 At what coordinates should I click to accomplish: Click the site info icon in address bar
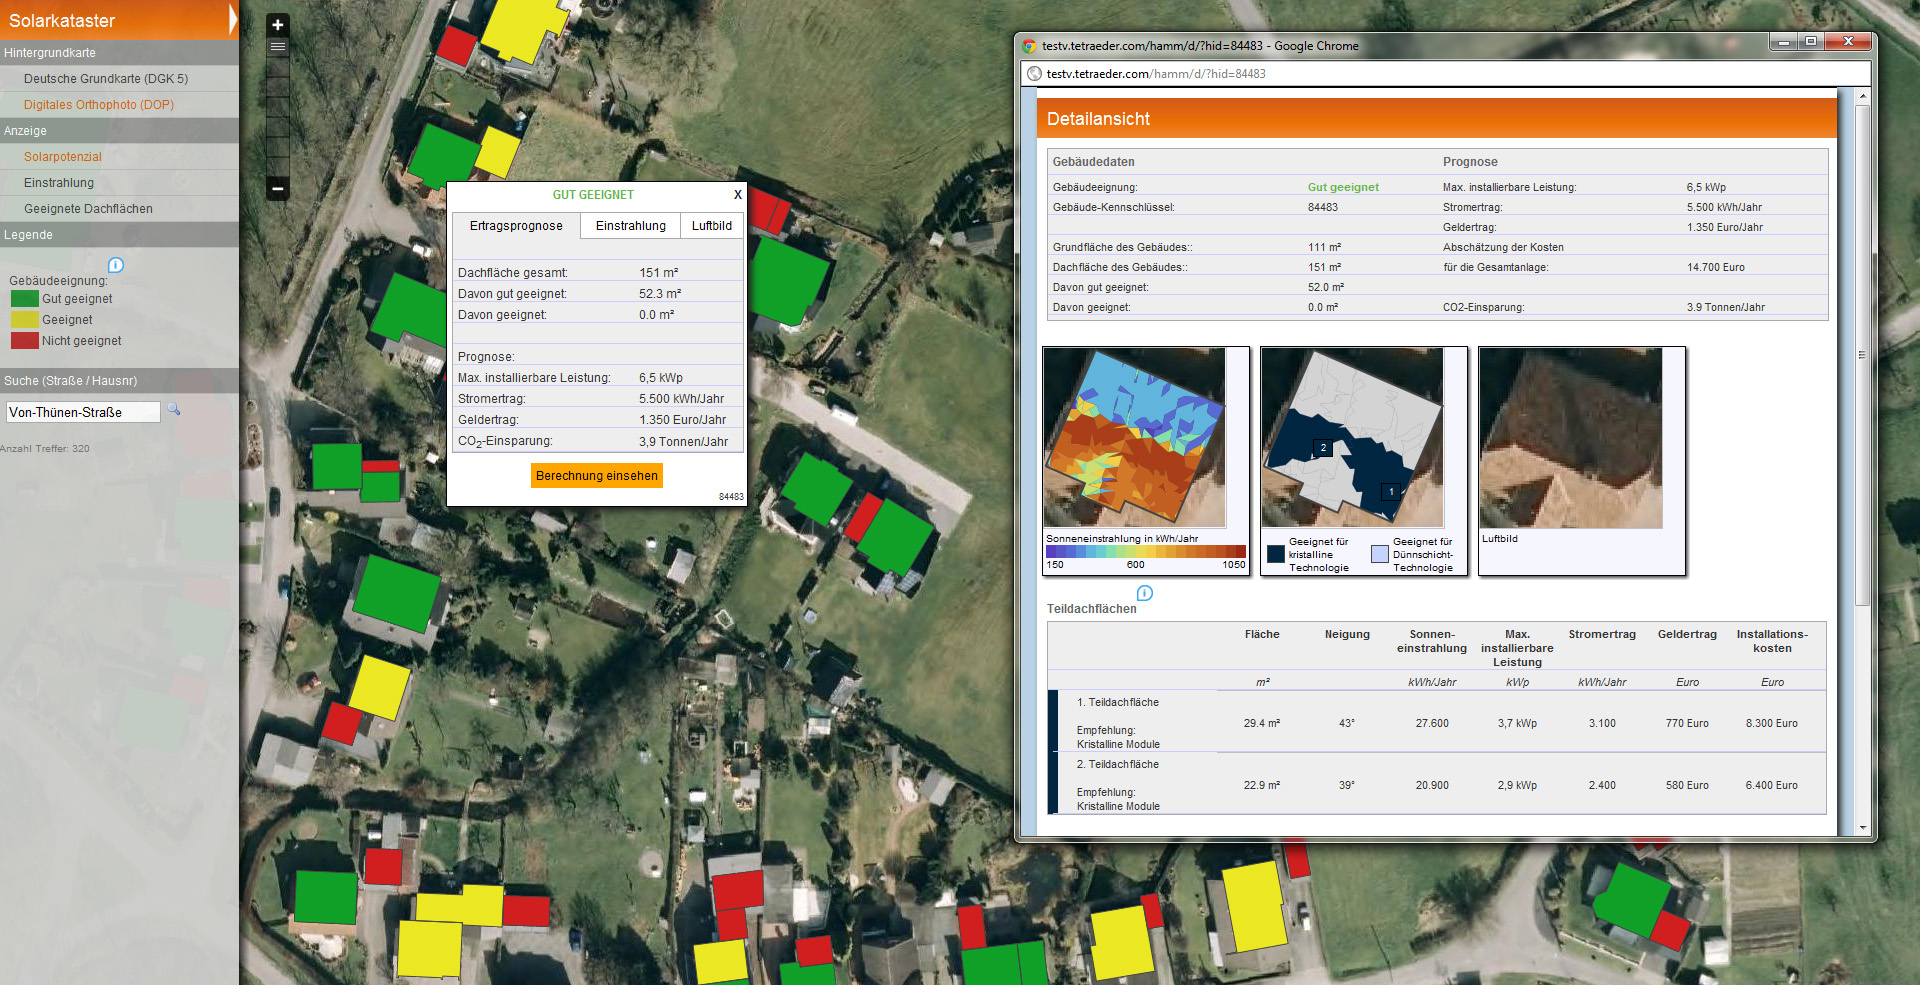pyautogui.click(x=1034, y=74)
